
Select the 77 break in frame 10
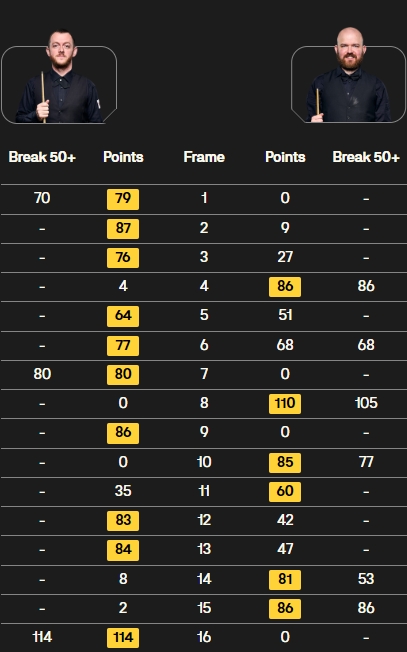[366, 462]
